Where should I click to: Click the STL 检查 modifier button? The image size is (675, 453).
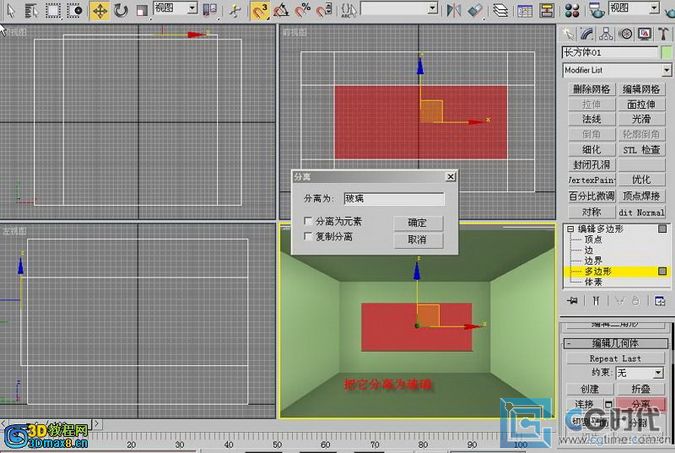[x=641, y=149]
